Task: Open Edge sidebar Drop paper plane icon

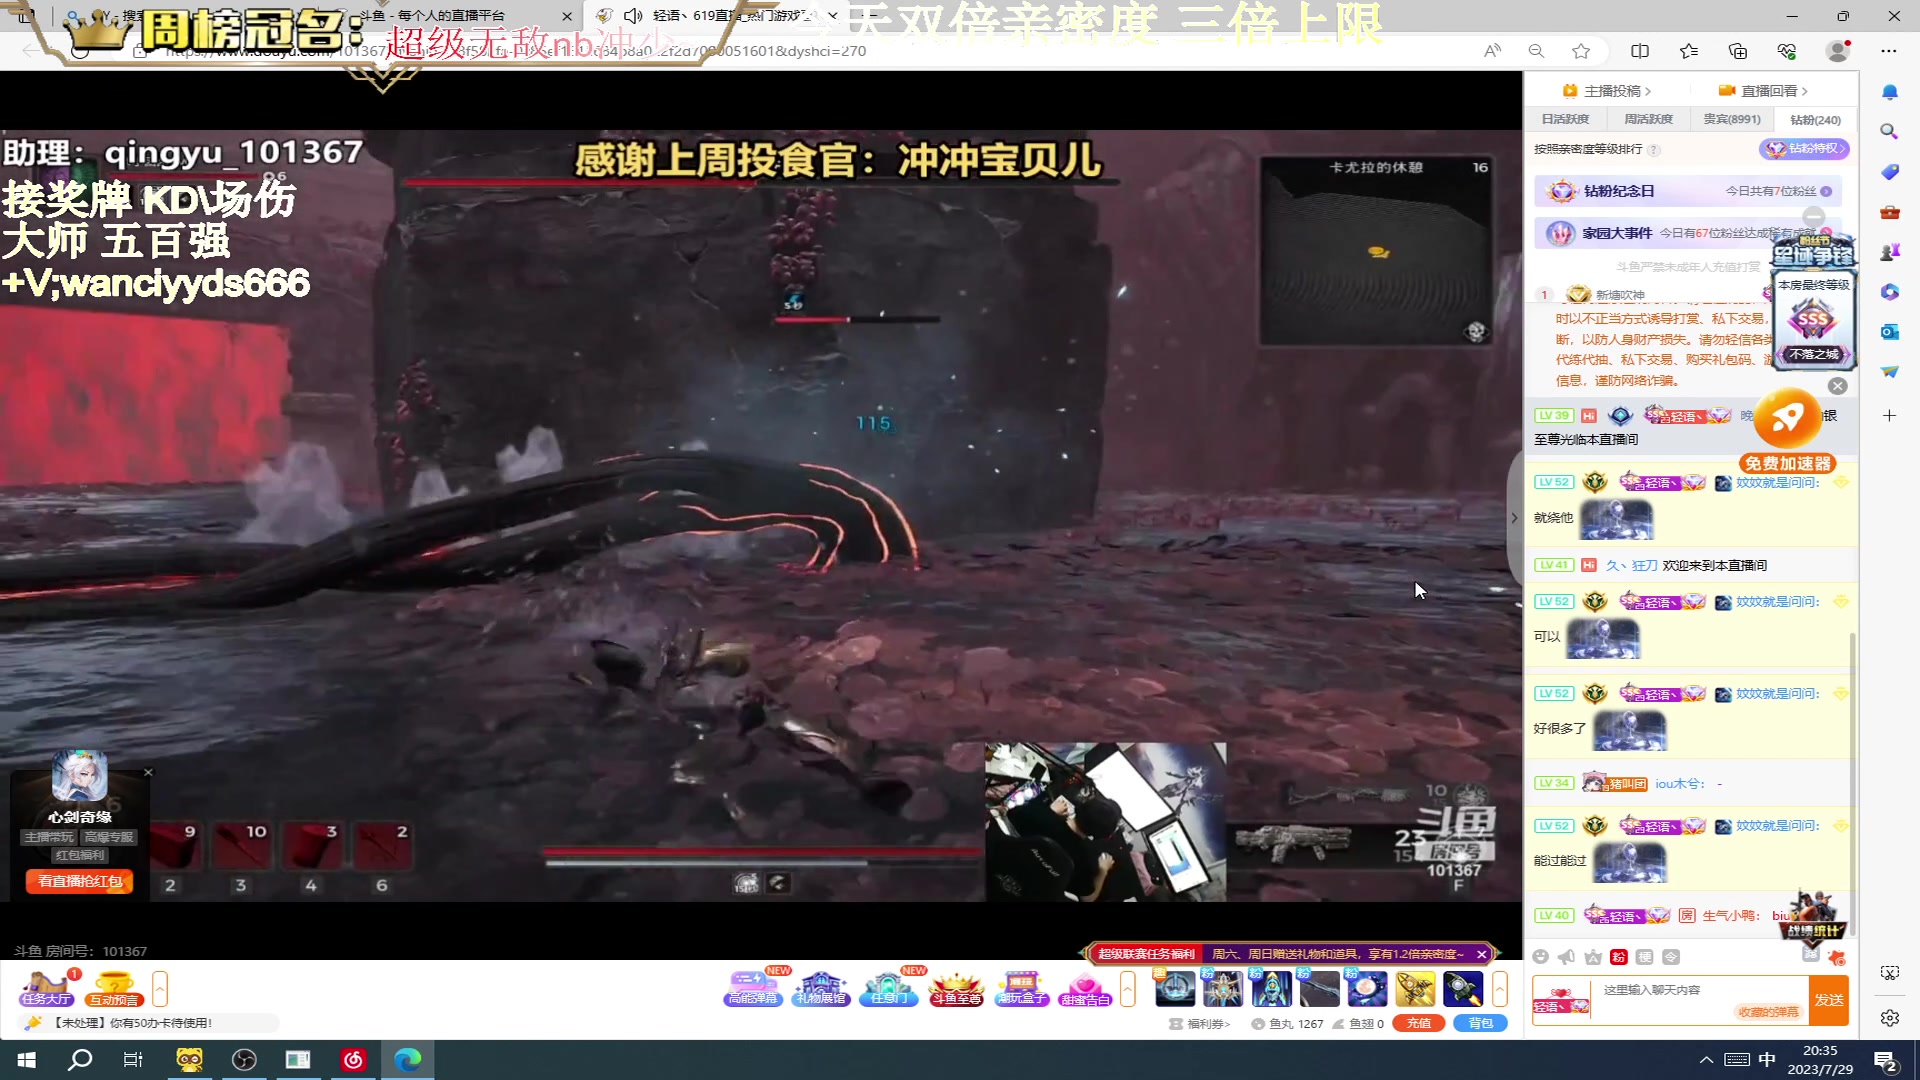Action: point(1889,372)
